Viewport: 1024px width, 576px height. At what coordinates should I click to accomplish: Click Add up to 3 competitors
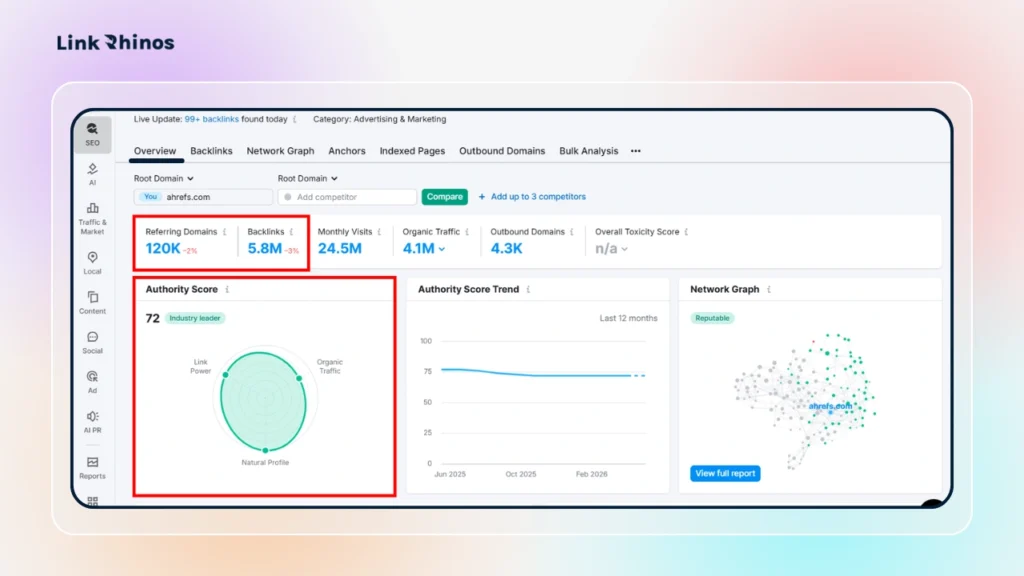[x=538, y=197]
